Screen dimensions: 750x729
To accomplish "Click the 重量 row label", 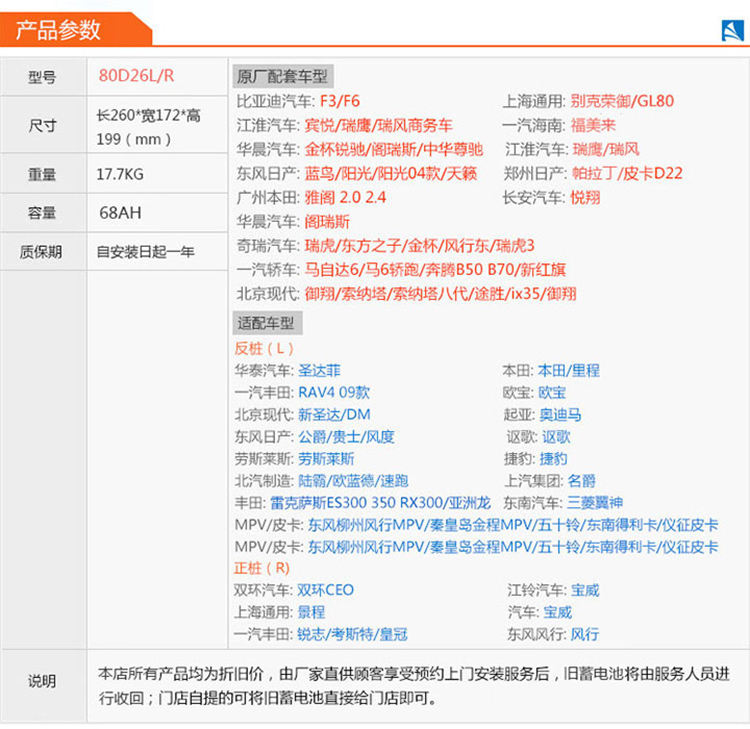I will click(42, 174).
